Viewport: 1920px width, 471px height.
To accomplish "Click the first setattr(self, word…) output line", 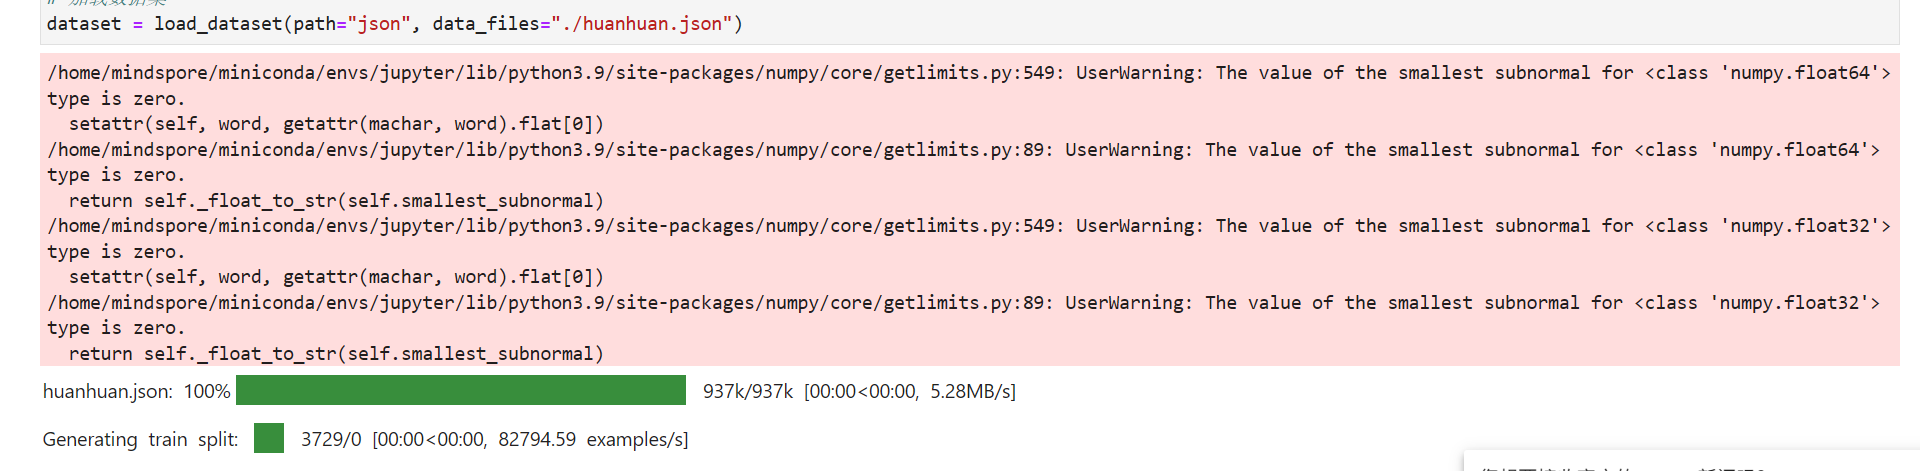I will click(x=336, y=124).
